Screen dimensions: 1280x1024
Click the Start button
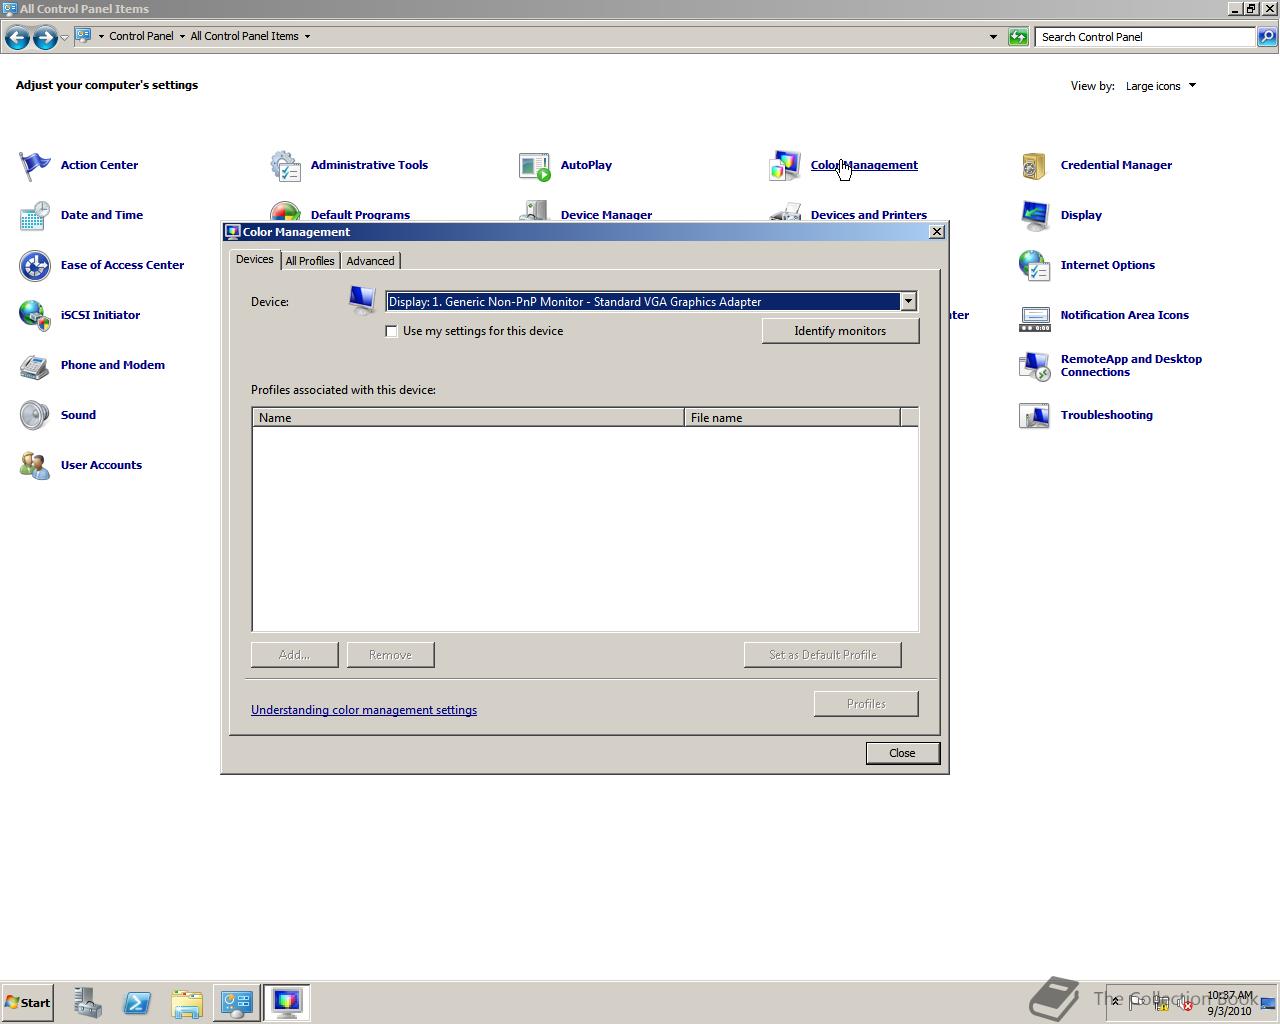pos(27,1002)
